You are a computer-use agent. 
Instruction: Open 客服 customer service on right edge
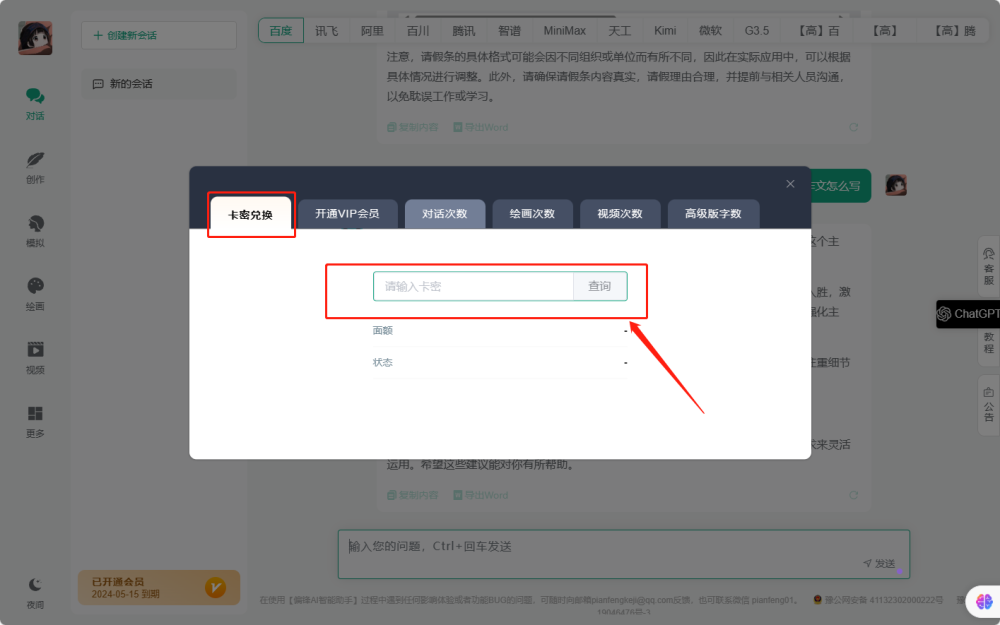(989, 267)
